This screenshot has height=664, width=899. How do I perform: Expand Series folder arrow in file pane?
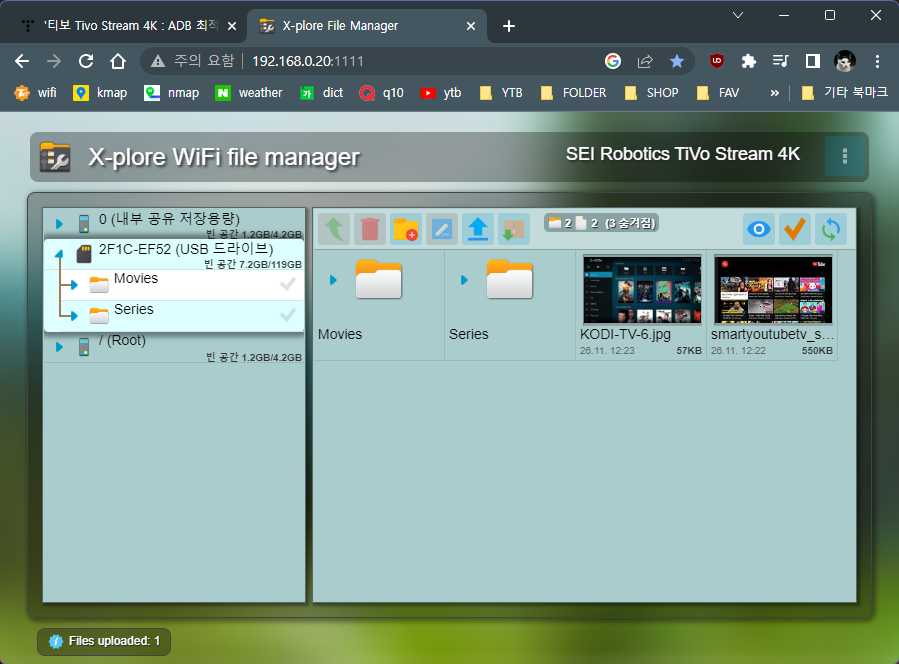[x=464, y=280]
